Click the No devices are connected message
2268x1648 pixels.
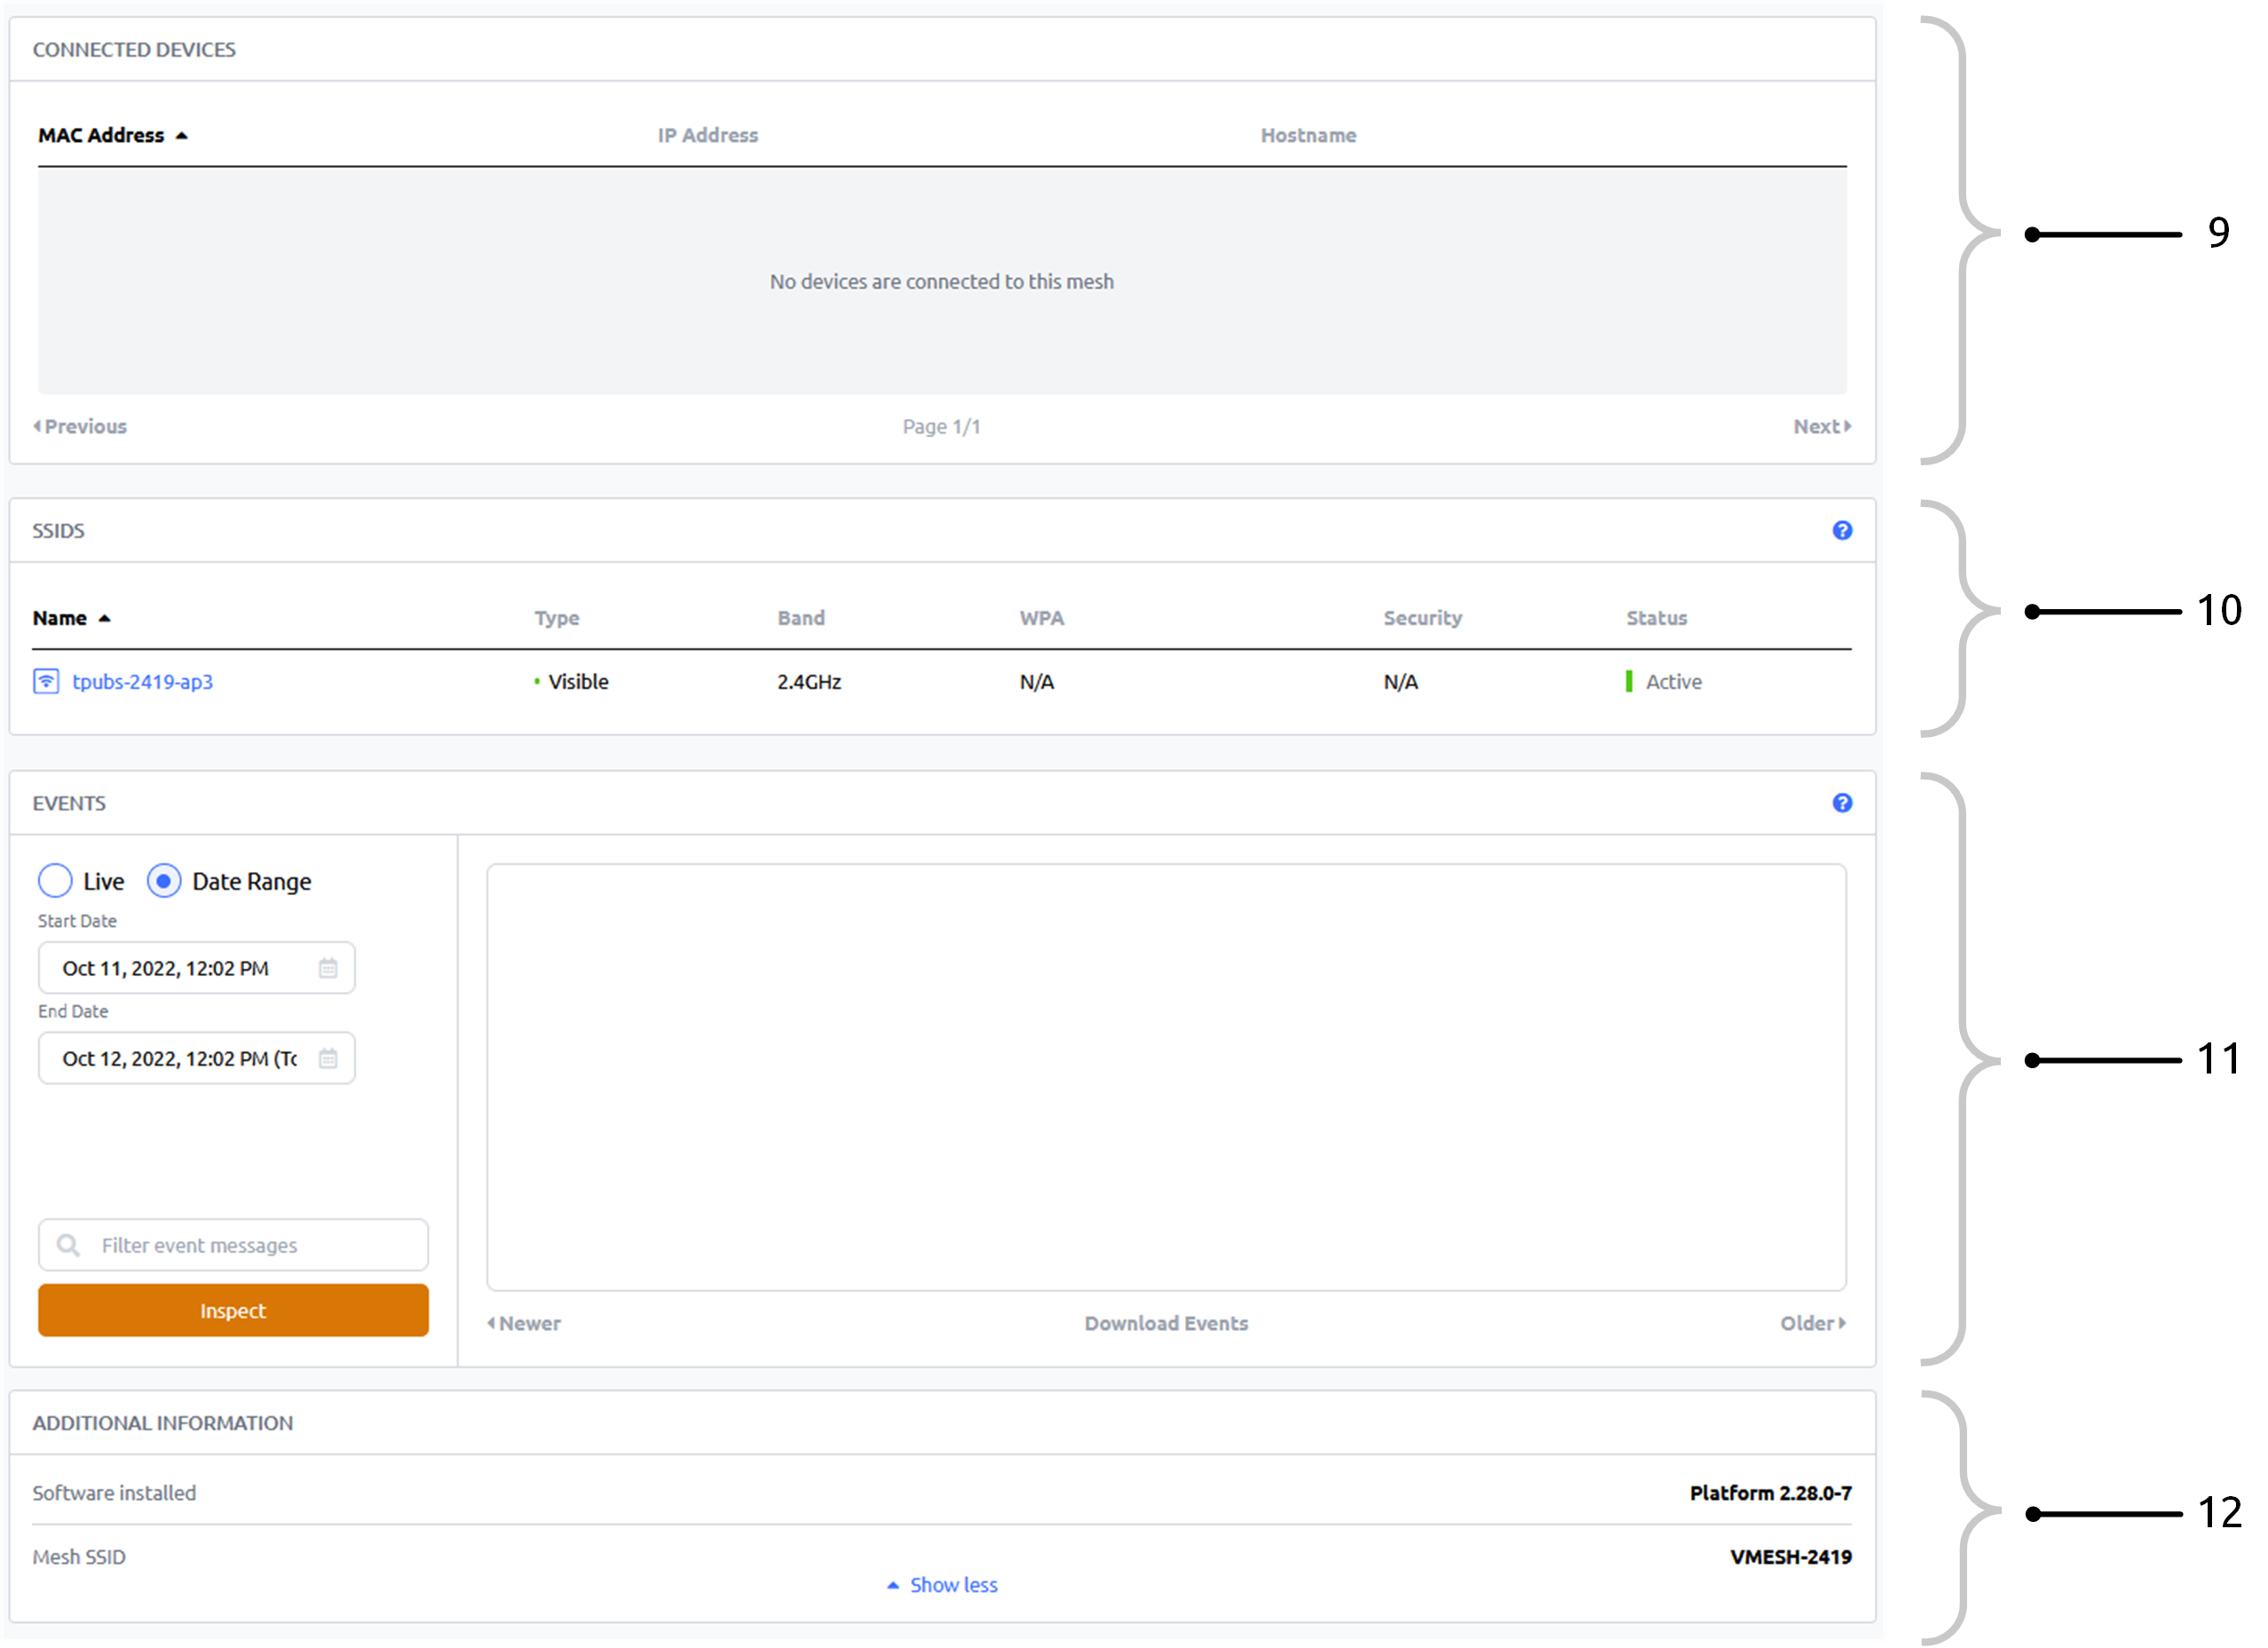941,282
